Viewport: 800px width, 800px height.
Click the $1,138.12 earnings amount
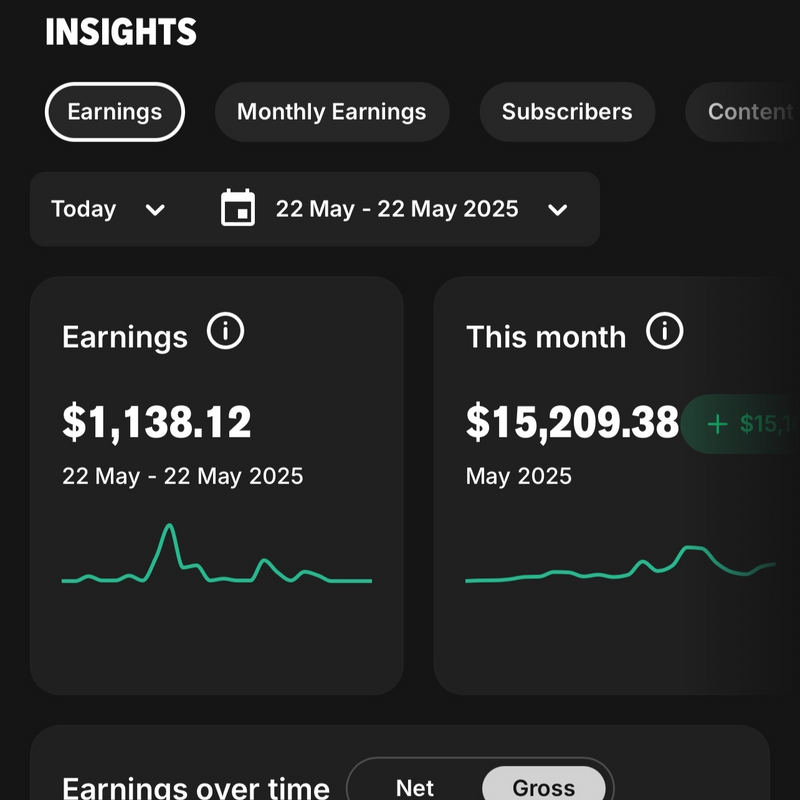point(157,423)
